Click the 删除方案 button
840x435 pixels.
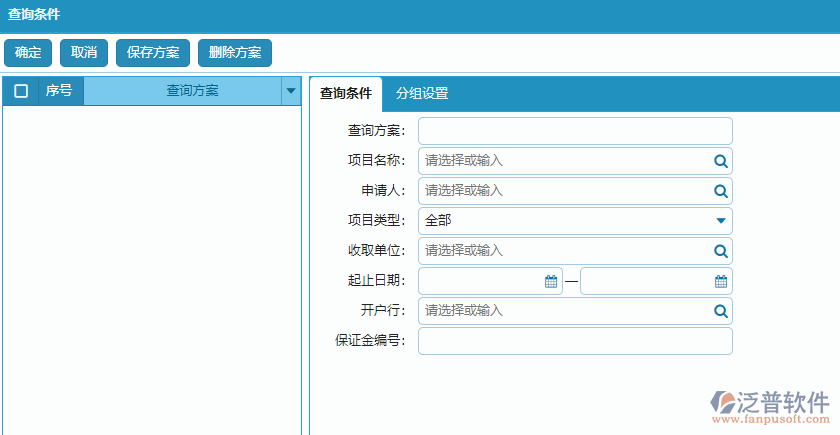pyautogui.click(x=235, y=53)
